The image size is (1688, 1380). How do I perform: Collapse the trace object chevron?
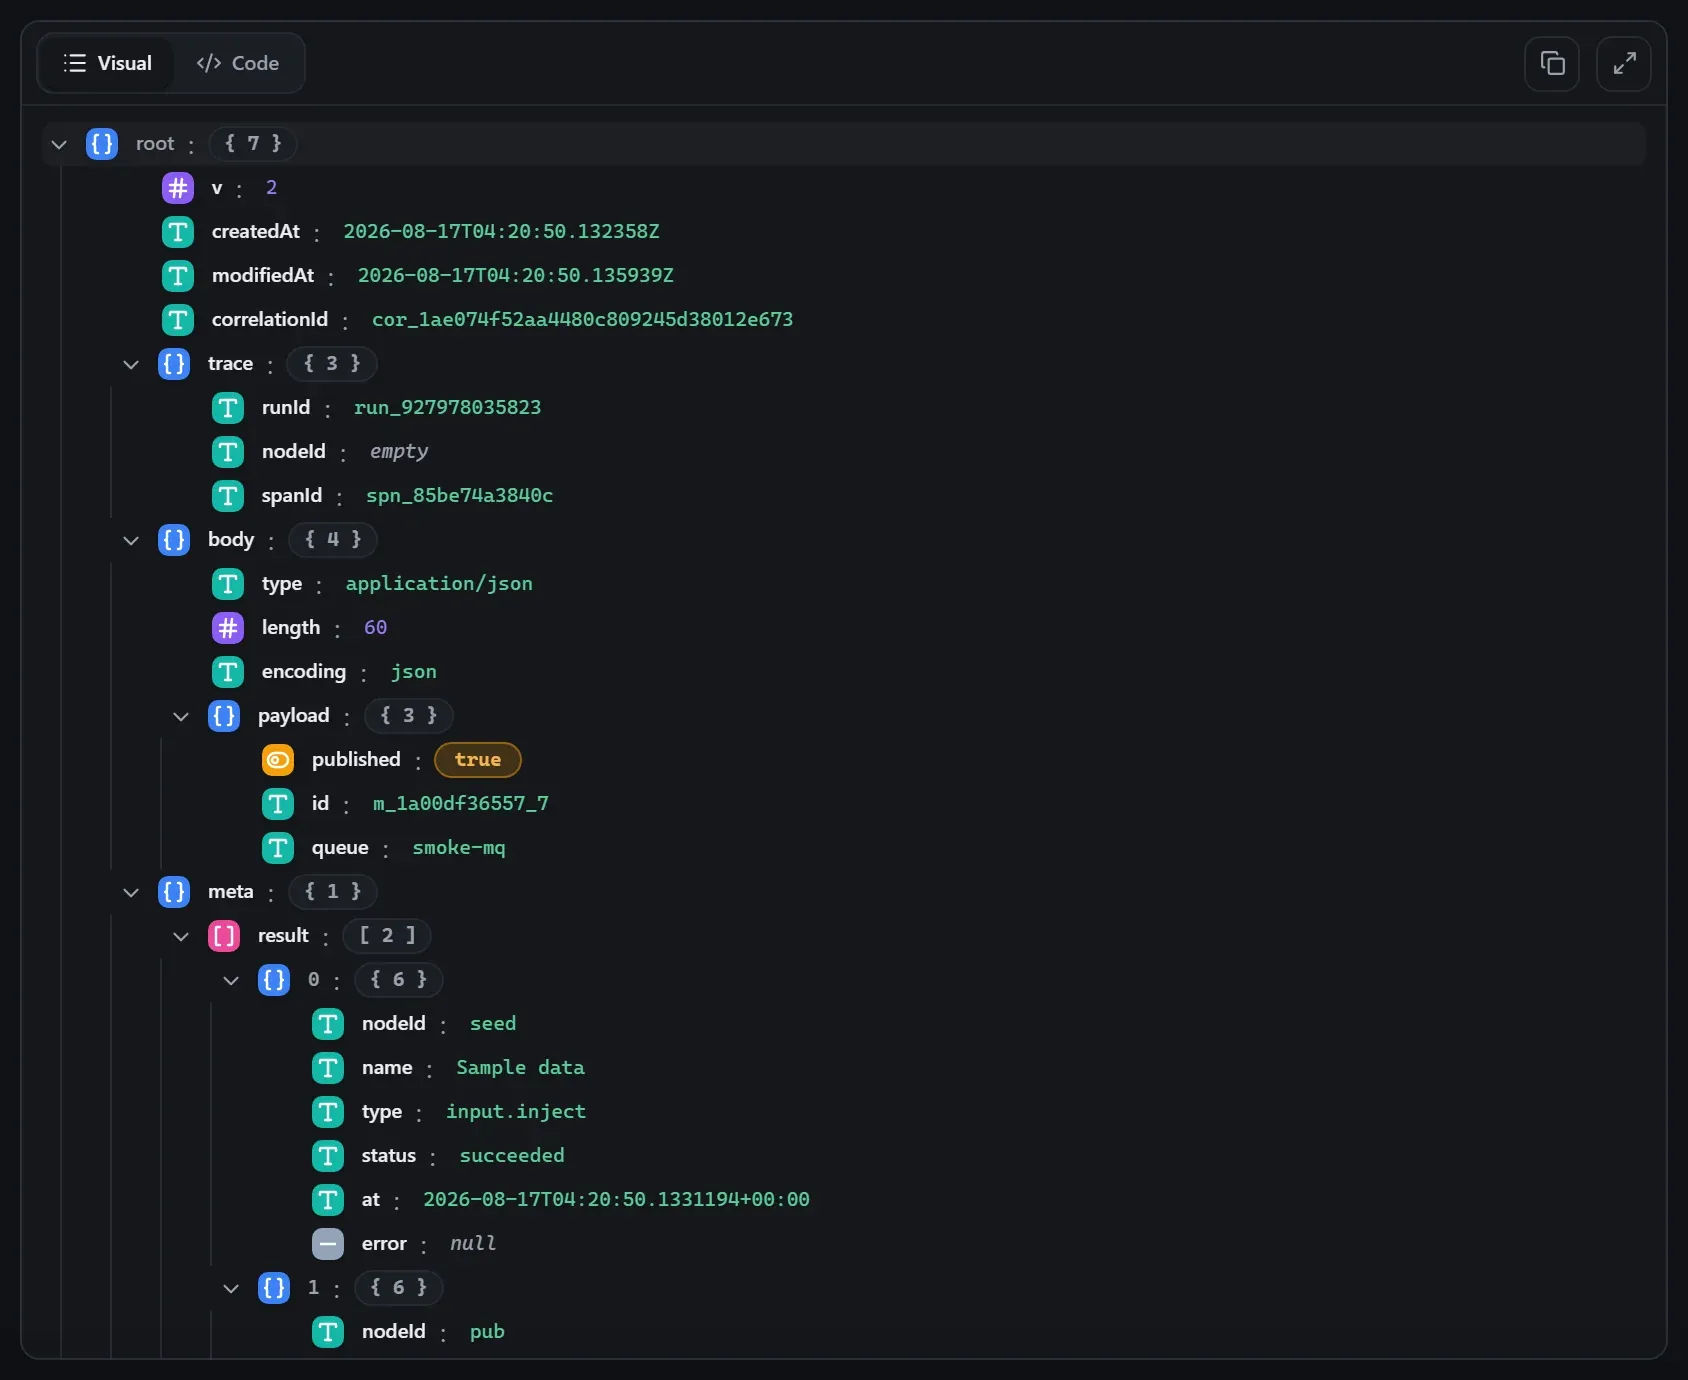click(131, 364)
